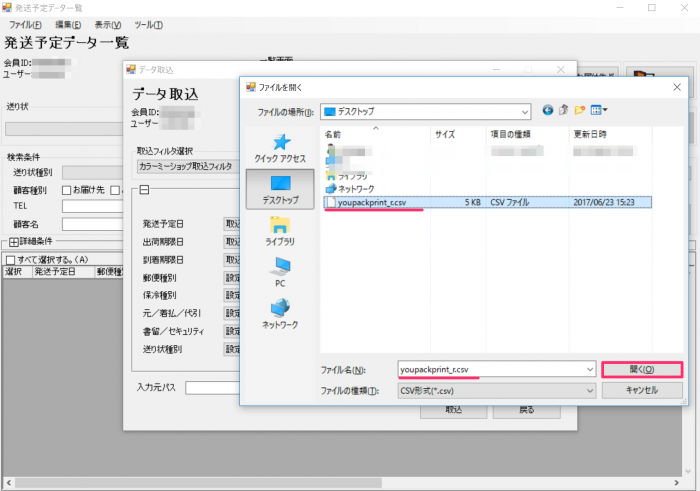Screen dimensions: 700x491
Task: Click the Back arrow icon in file dialog
Action: click(x=548, y=110)
